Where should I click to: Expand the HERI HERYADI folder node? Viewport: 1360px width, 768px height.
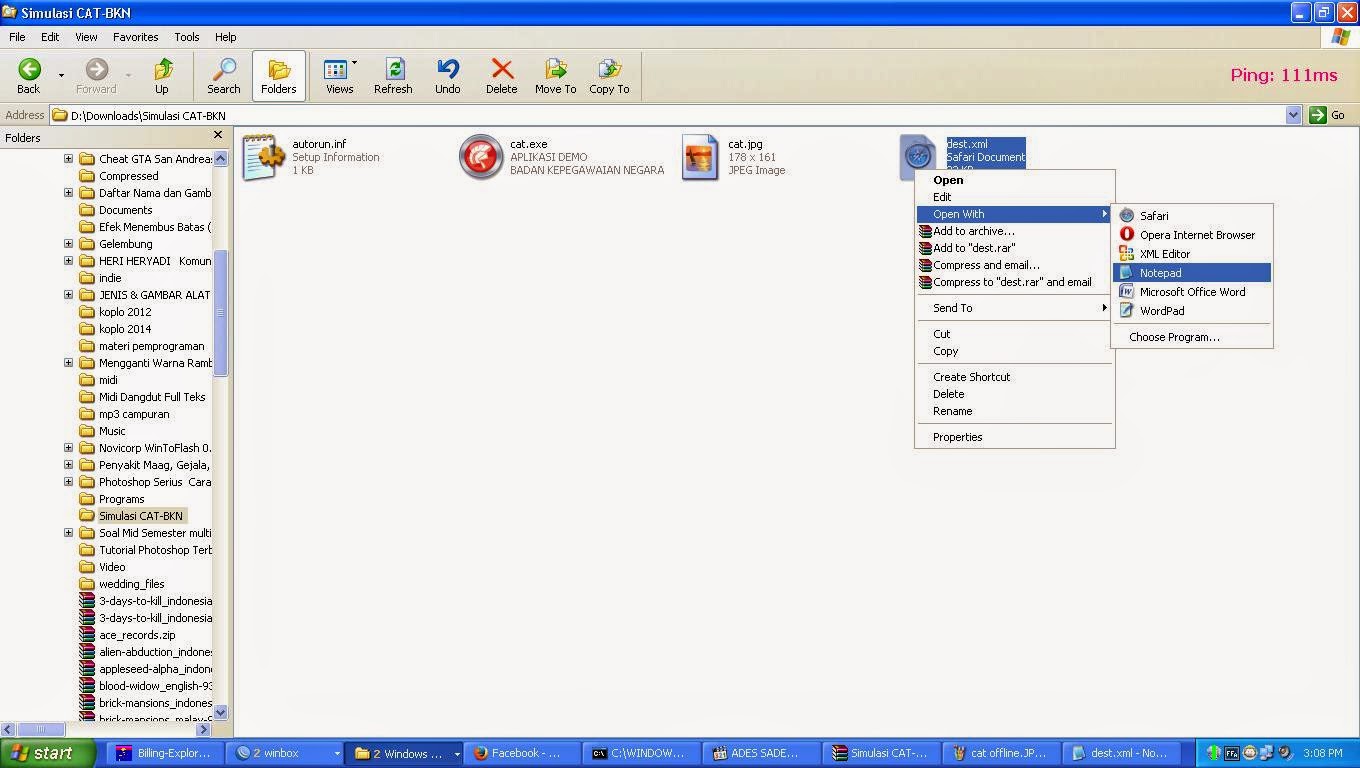click(x=68, y=261)
